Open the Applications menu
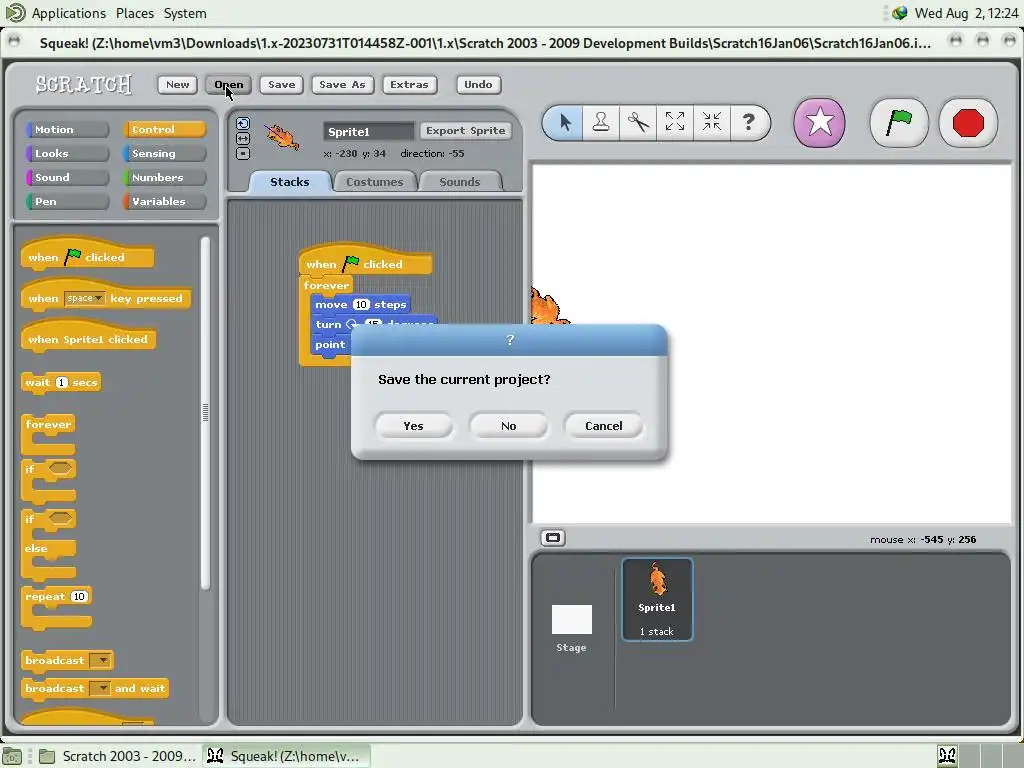This screenshot has height=768, width=1024. click(x=68, y=13)
